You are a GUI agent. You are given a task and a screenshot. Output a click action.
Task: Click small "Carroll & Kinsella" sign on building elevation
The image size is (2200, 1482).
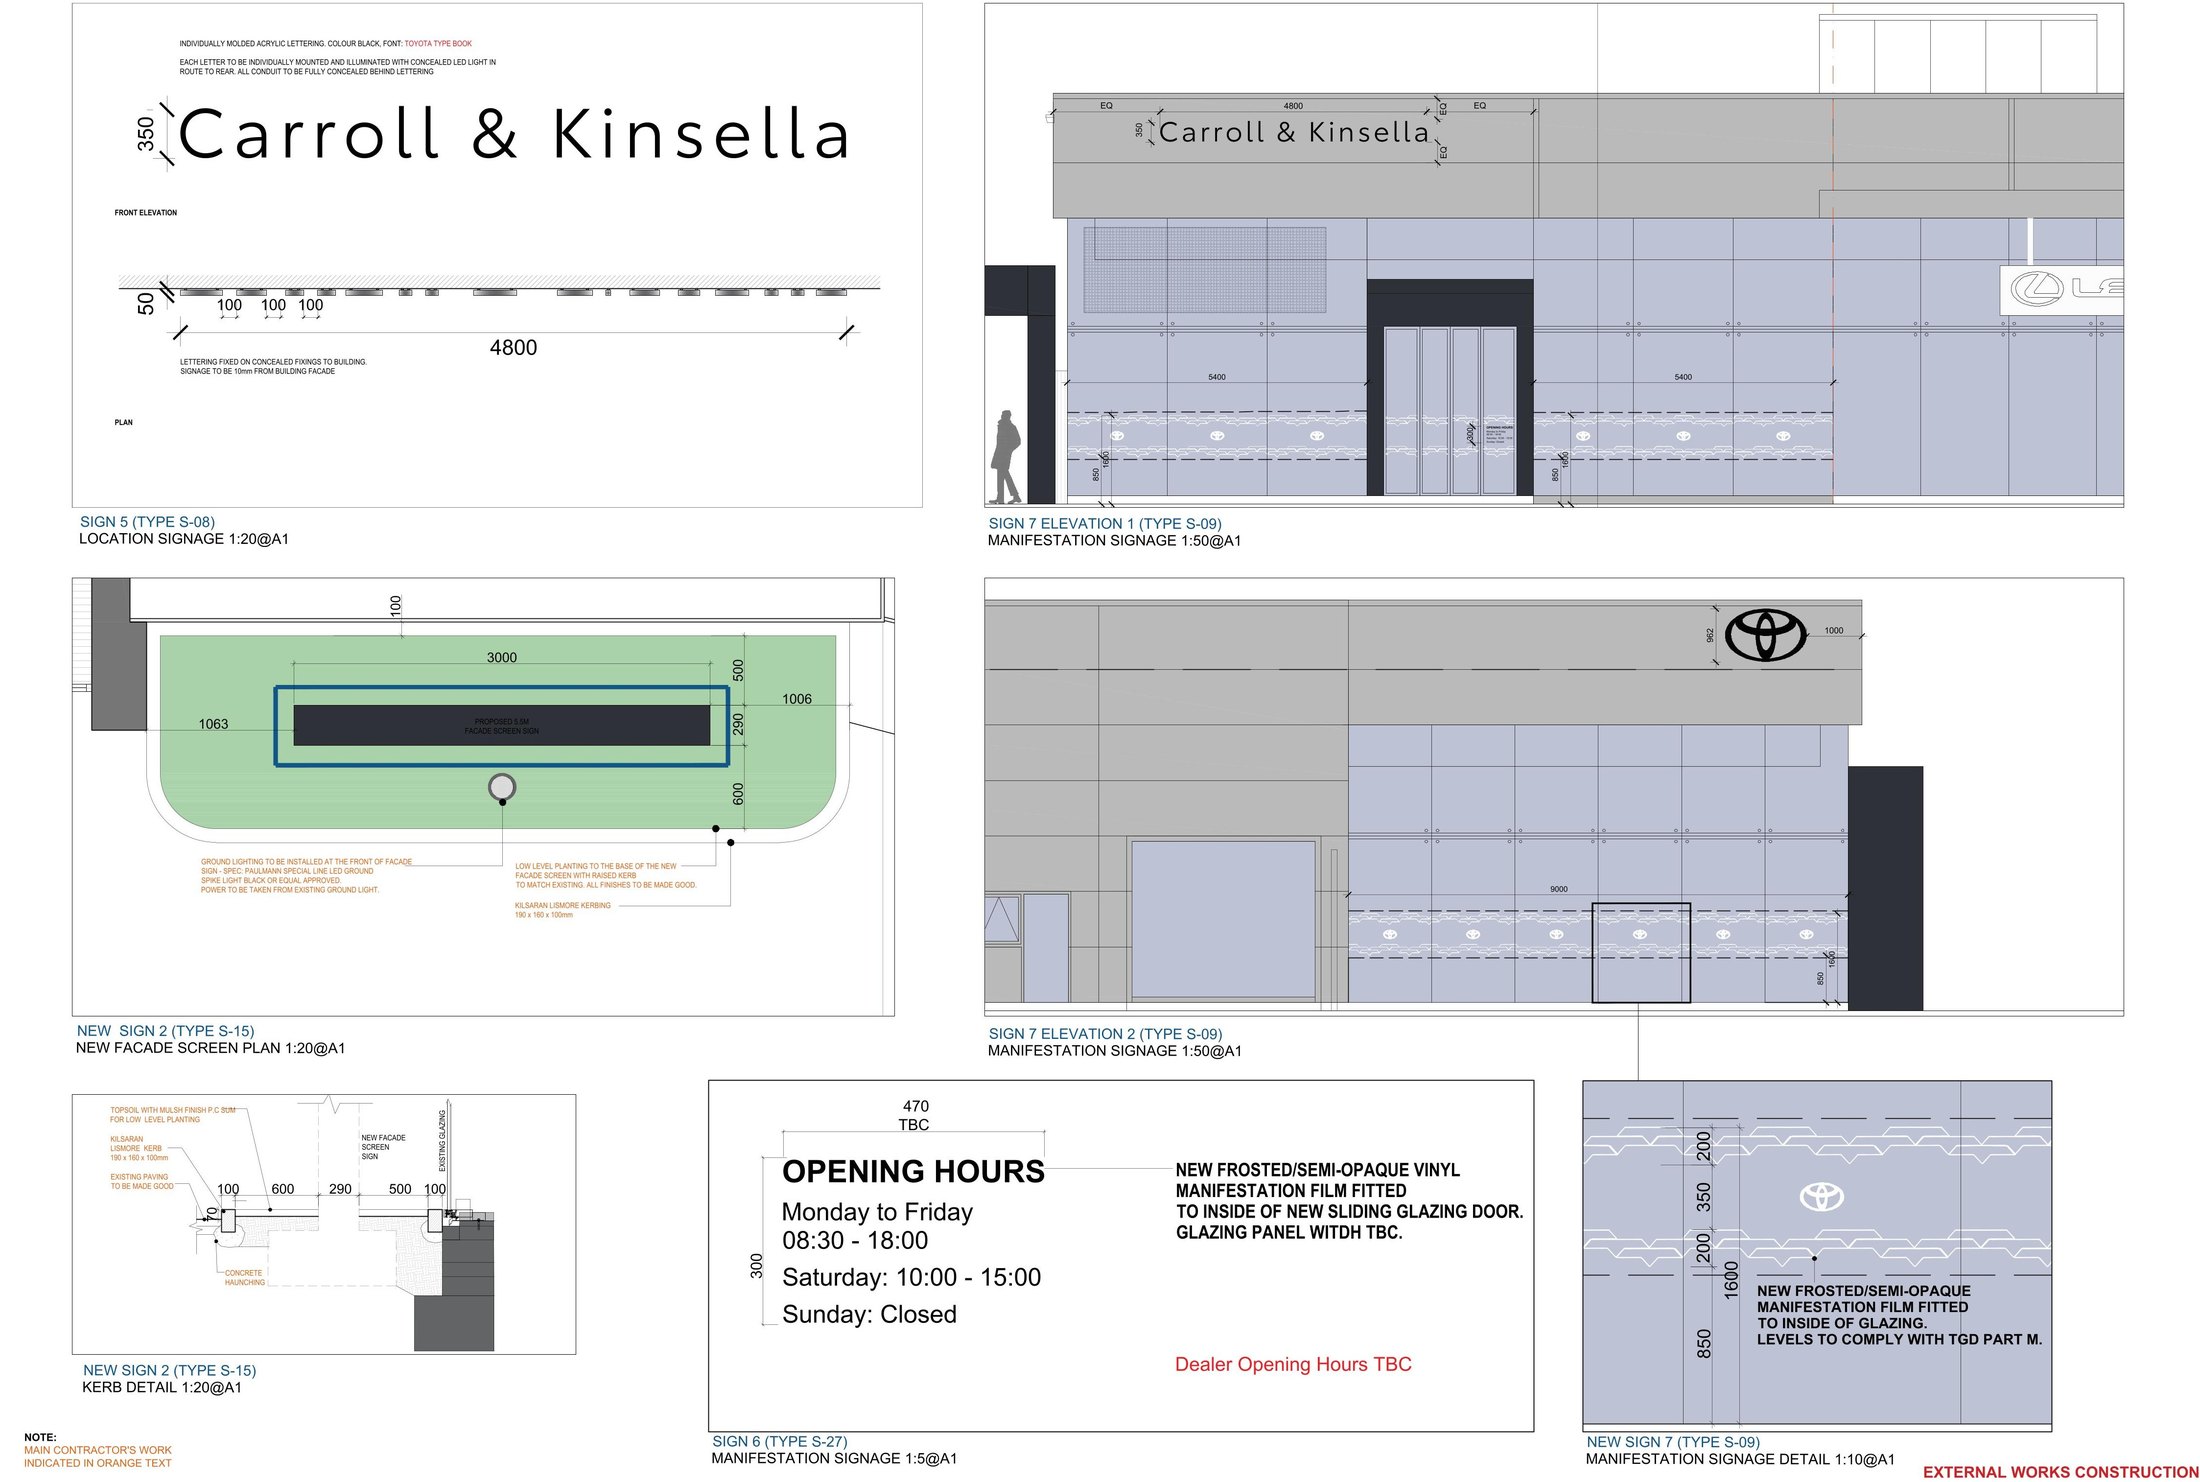tap(1294, 132)
